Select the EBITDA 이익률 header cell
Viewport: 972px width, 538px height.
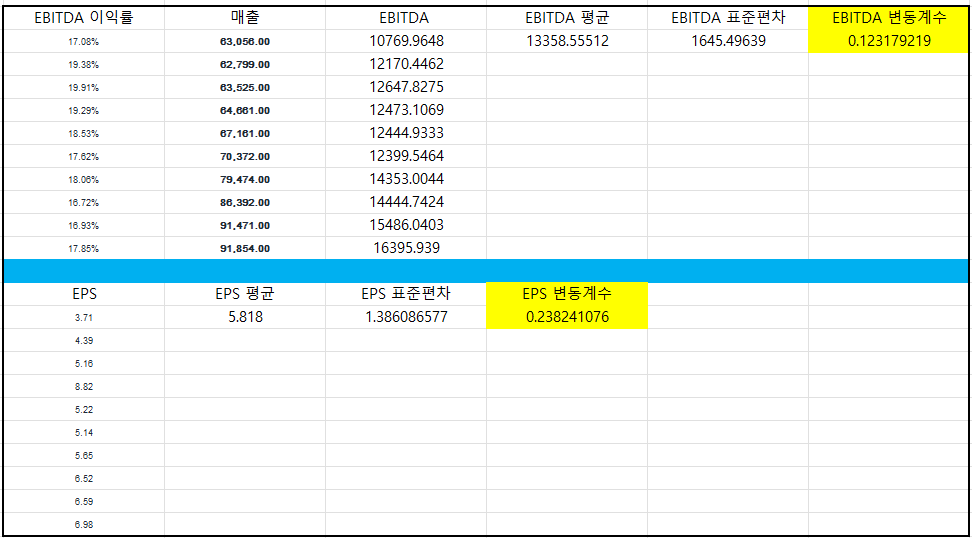(84, 18)
